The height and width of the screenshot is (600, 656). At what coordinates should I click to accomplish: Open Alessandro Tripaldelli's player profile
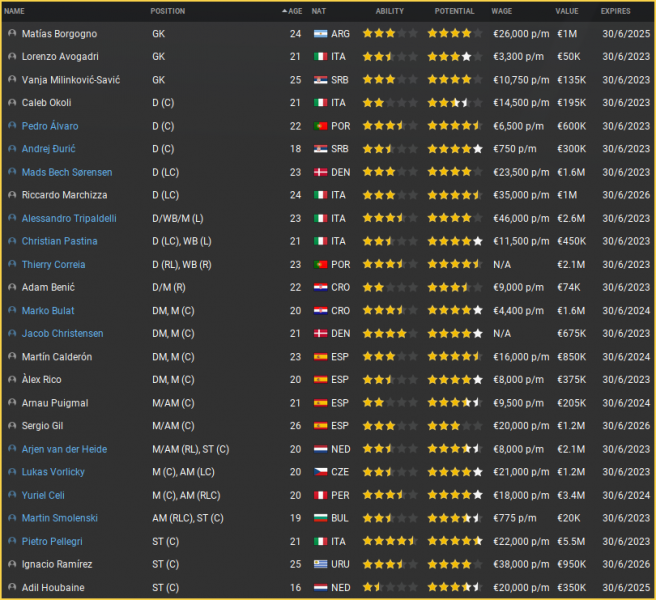69,218
